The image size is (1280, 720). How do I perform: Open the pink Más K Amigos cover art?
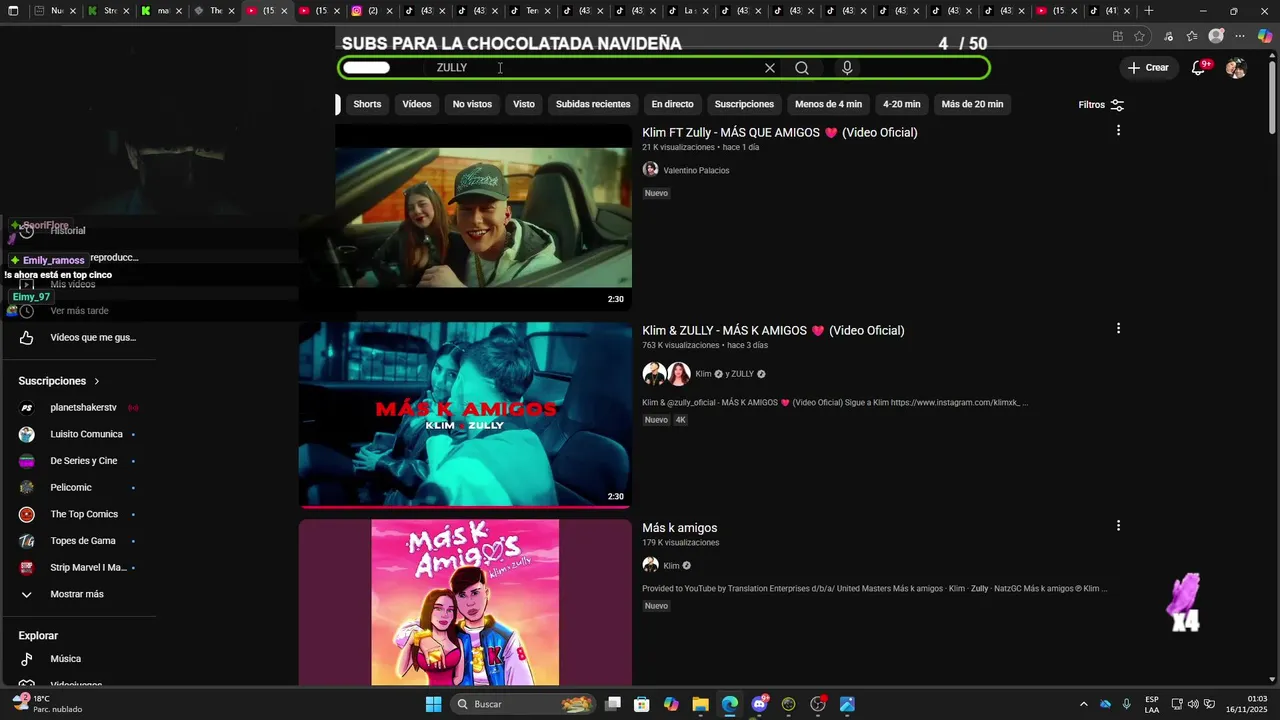[465, 602]
